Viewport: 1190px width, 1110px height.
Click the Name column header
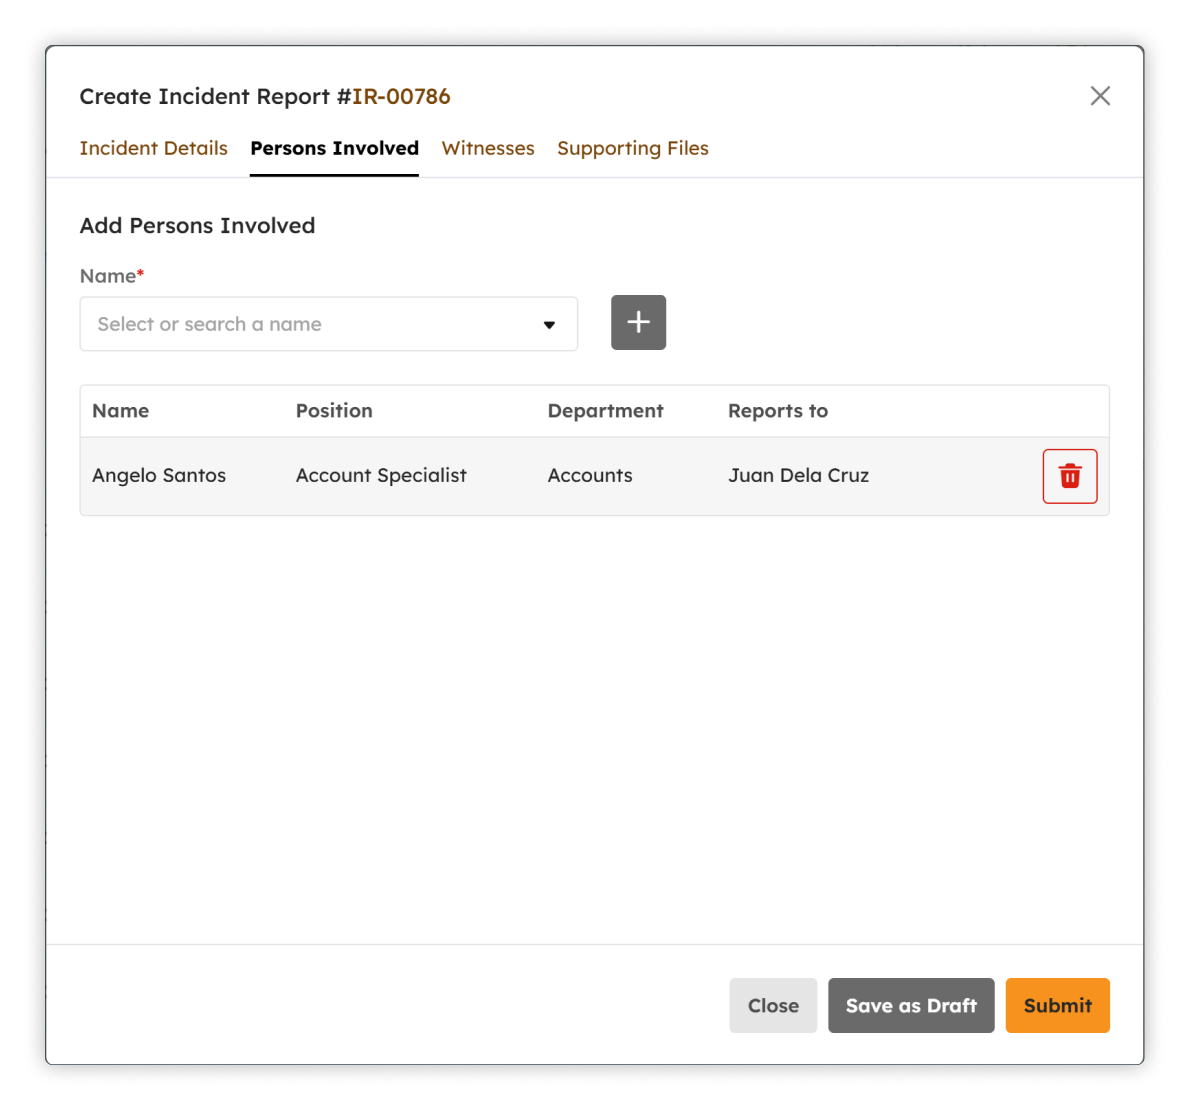120,410
